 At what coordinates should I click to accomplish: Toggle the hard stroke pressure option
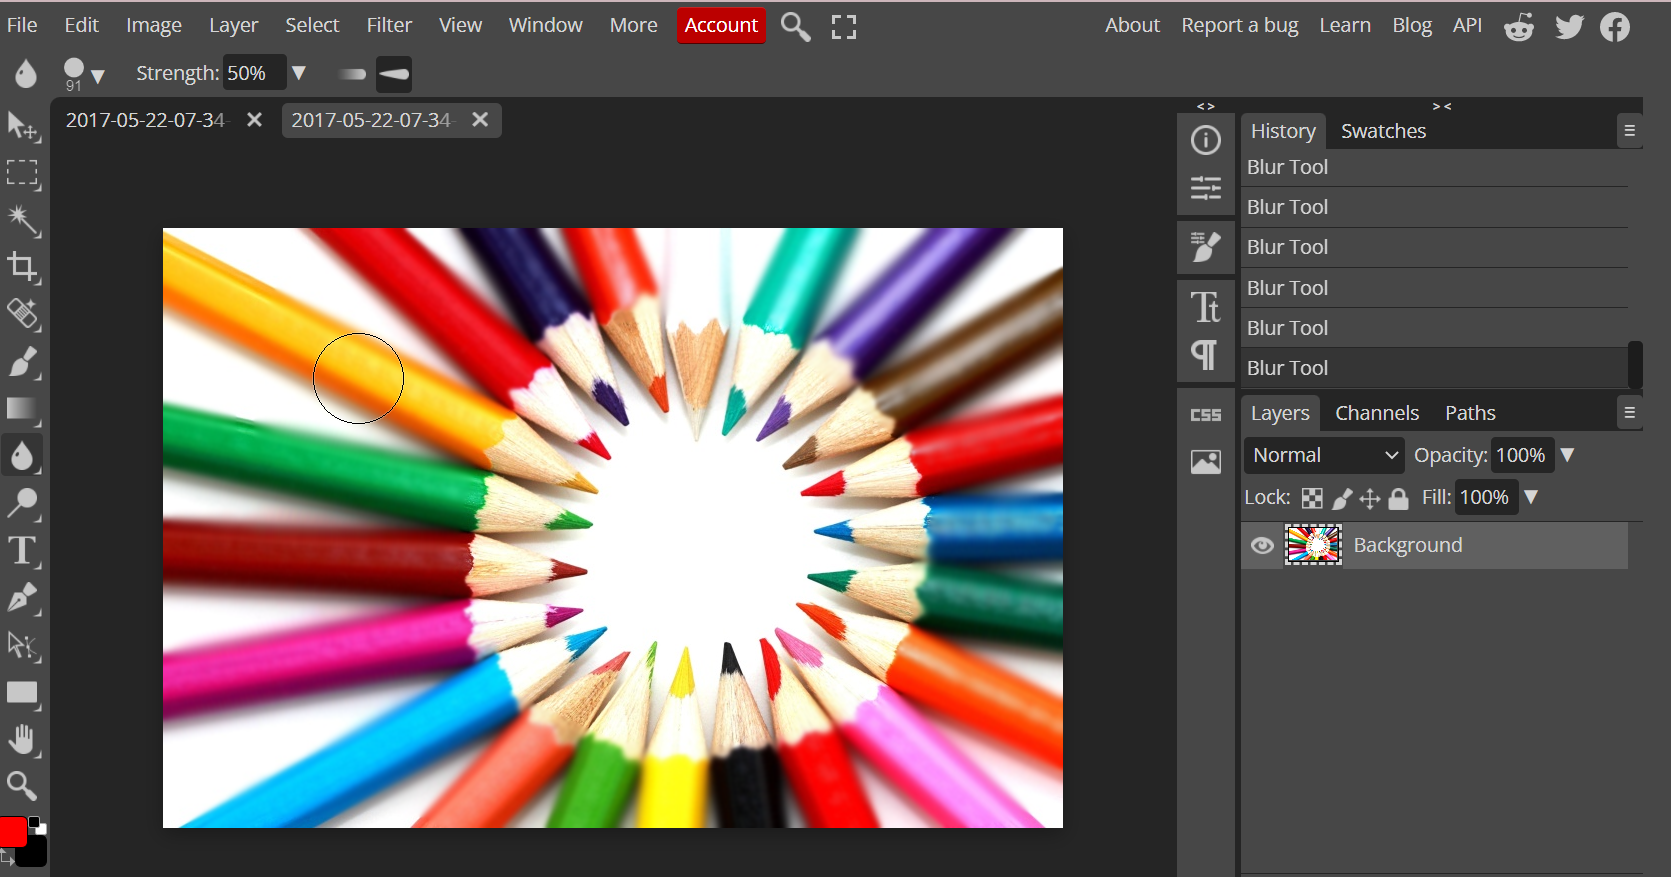pos(394,74)
